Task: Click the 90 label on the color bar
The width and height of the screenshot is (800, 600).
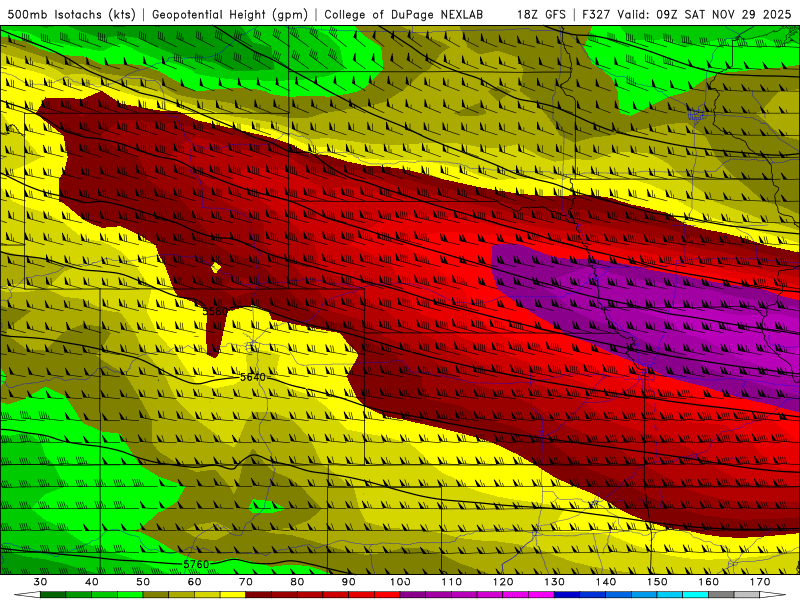Action: [349, 582]
